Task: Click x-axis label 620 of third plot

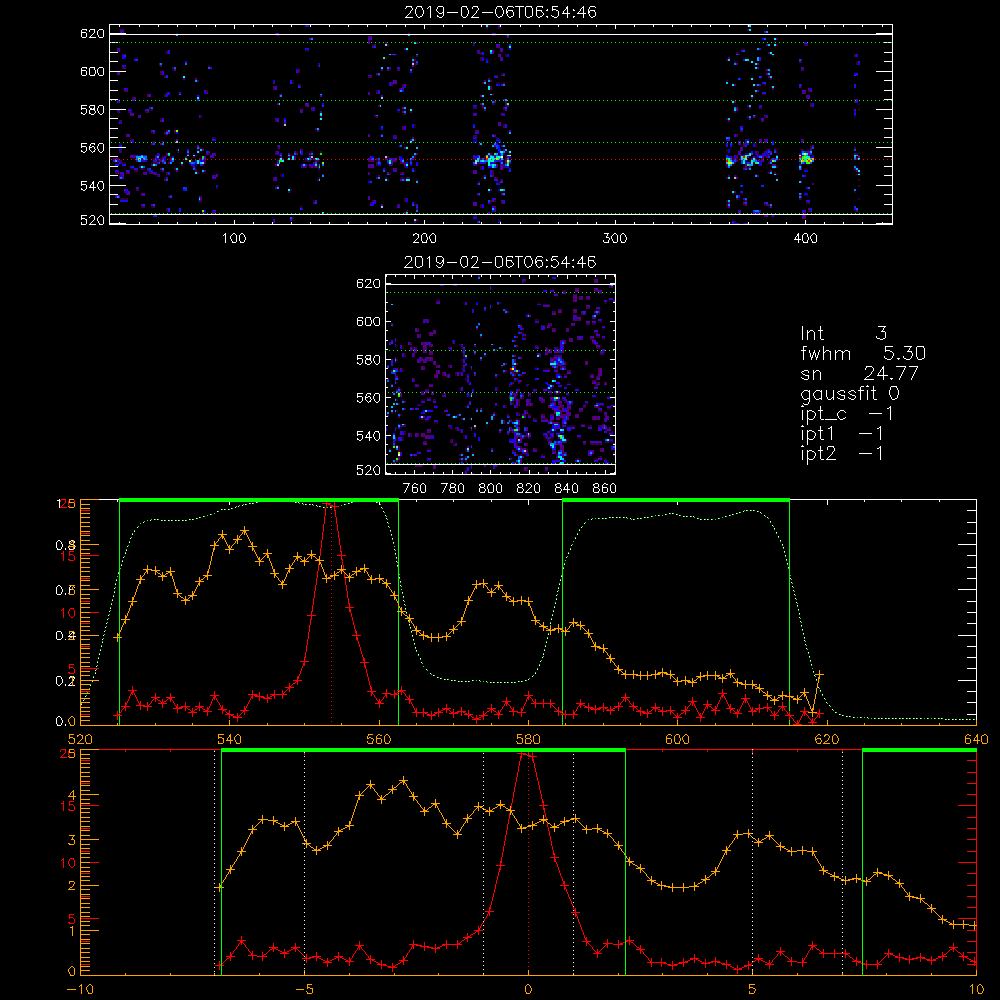Action: [827, 739]
